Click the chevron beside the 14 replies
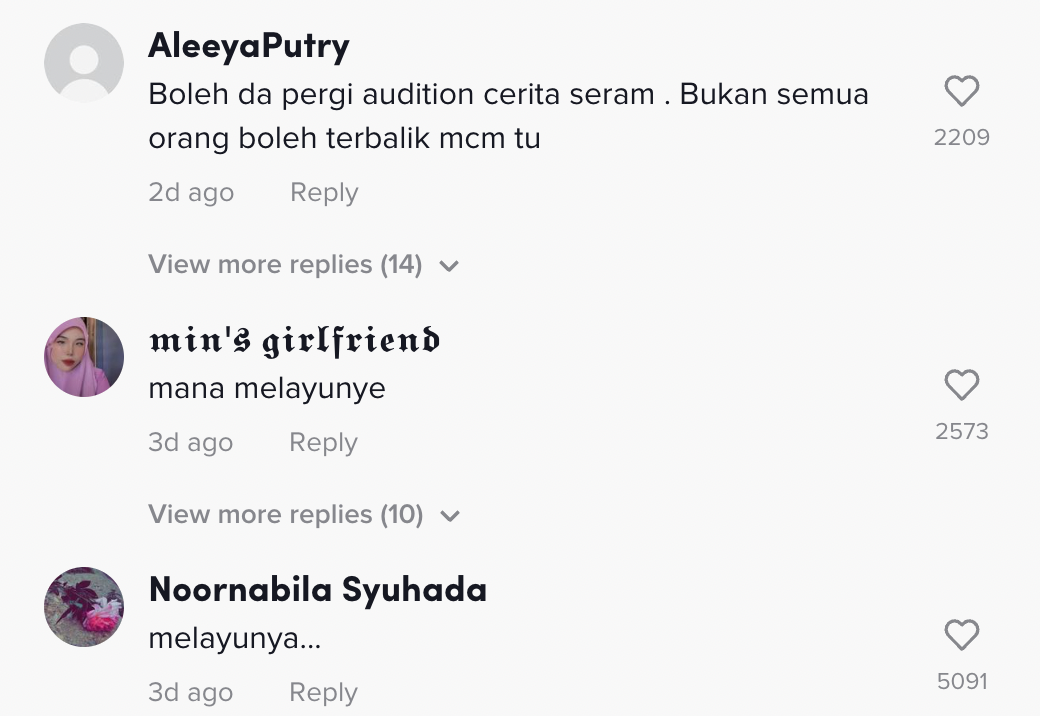Image resolution: width=1040 pixels, height=716 pixels. (450, 266)
